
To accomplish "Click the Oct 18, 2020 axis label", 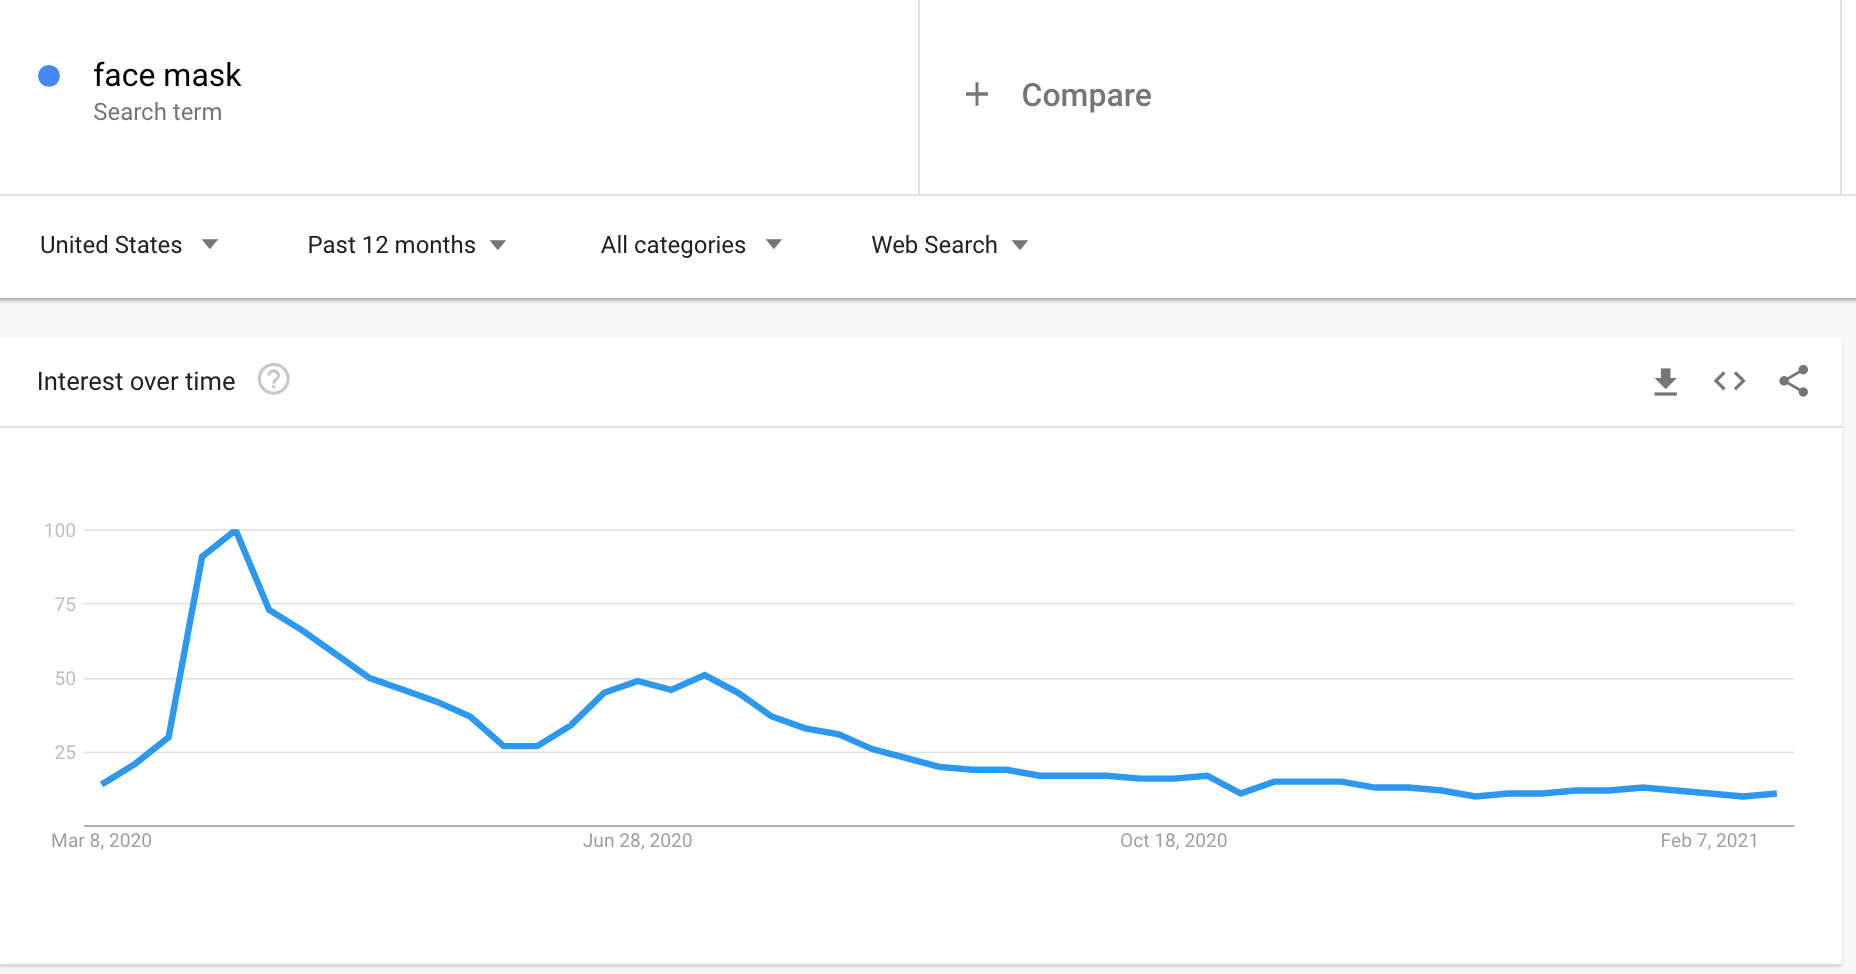I will click(x=1173, y=840).
